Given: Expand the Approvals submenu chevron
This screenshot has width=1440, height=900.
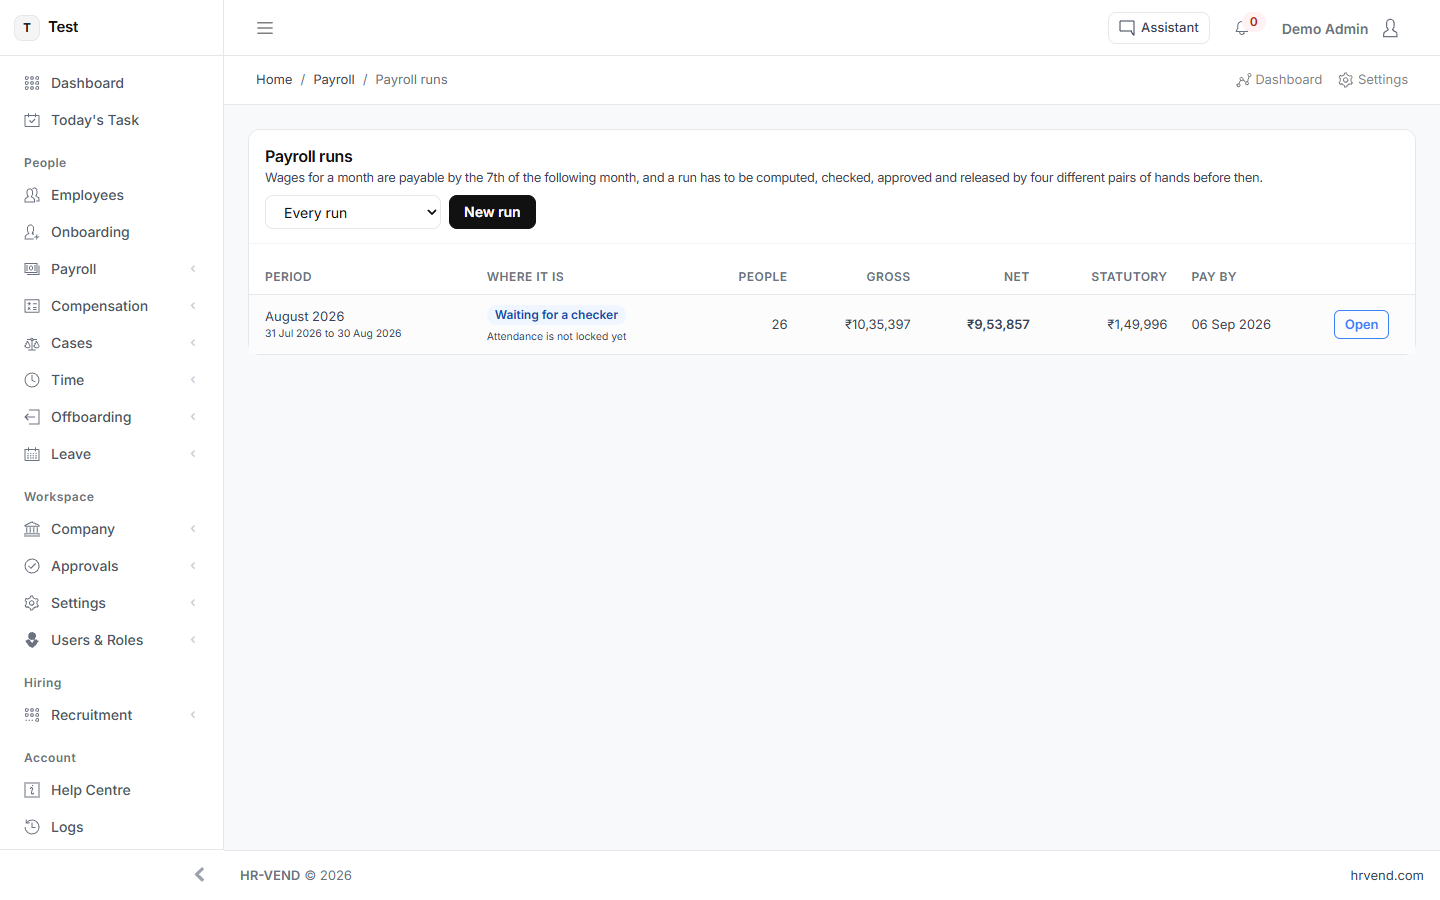Looking at the screenshot, I should coord(193,566).
